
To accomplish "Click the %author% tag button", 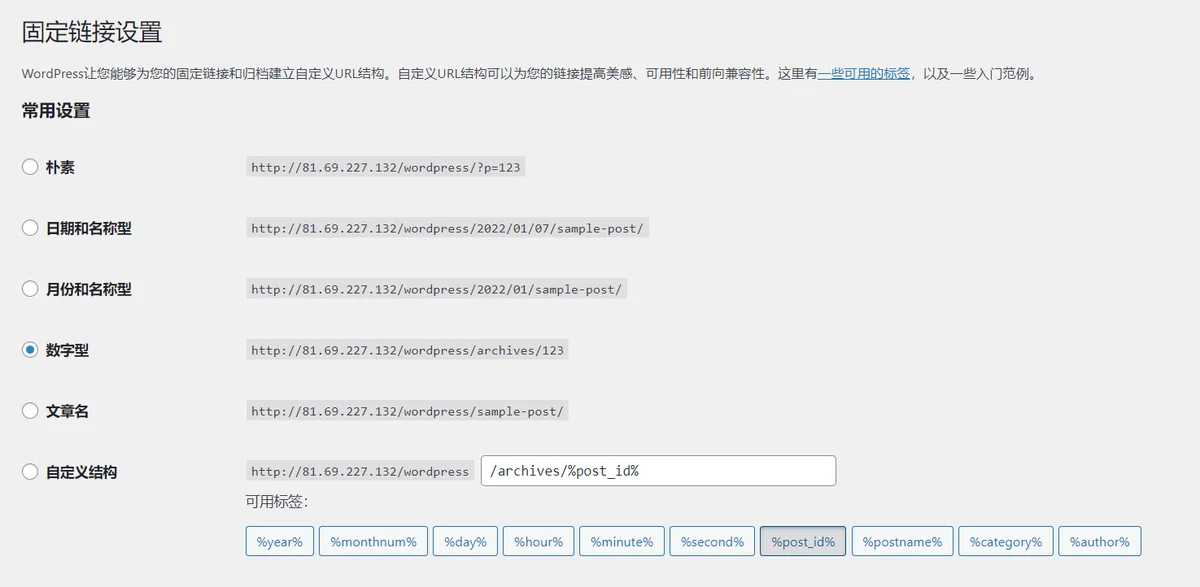I will point(1100,542).
